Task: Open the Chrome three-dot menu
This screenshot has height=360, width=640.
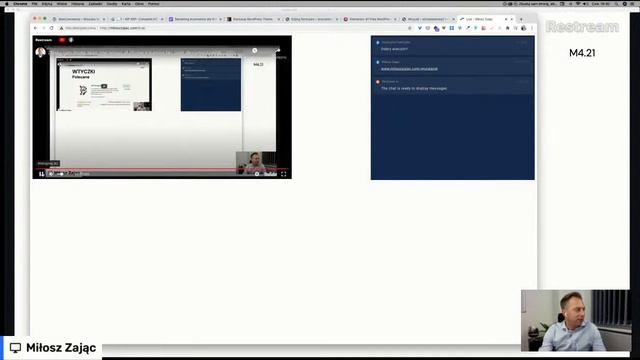Action: [x=532, y=28]
